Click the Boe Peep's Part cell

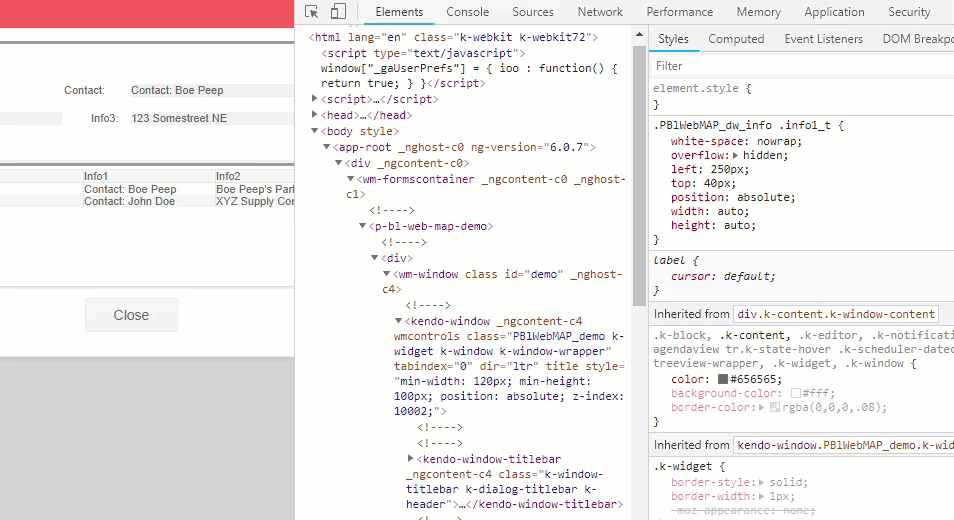(255, 189)
